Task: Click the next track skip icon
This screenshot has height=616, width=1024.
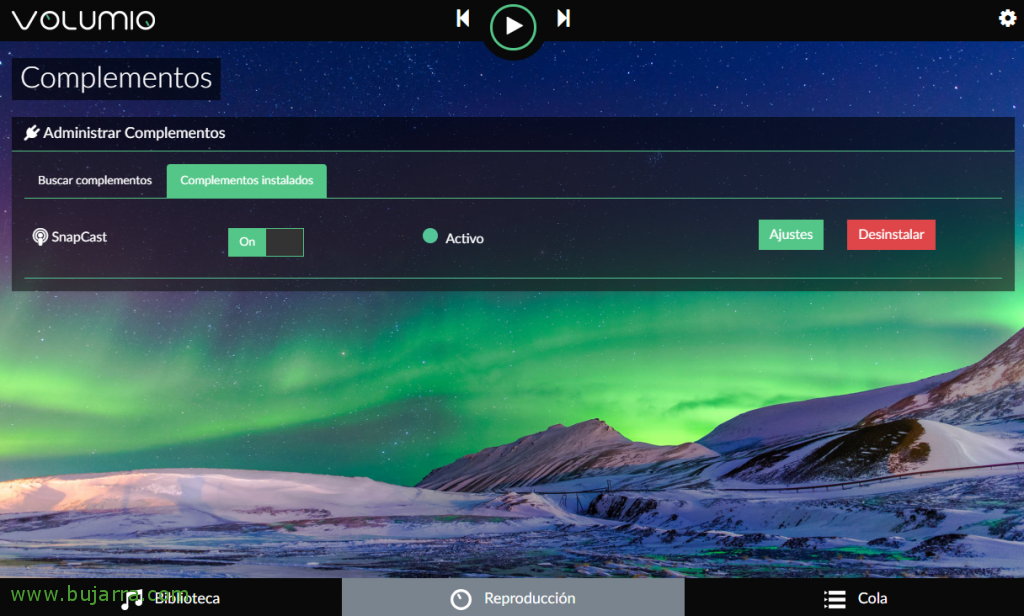Action: coord(564,18)
